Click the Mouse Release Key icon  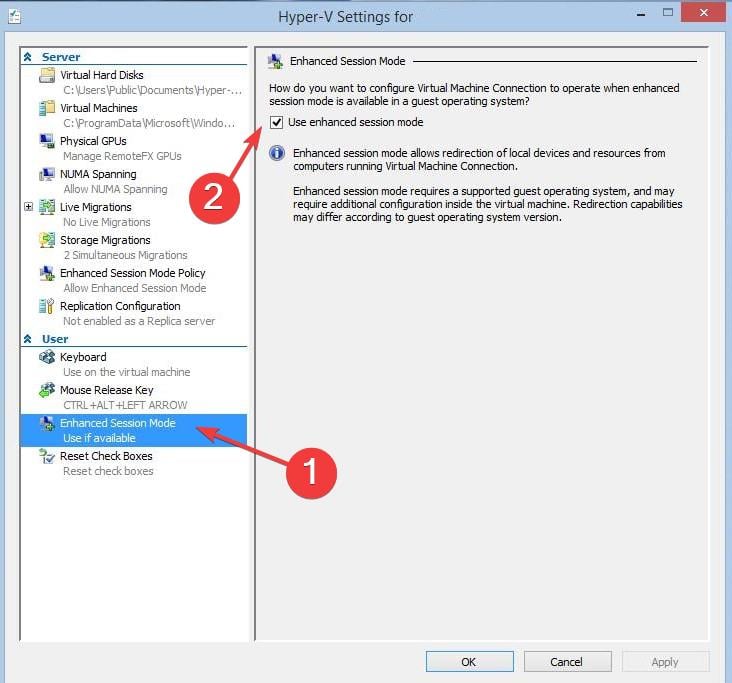[x=47, y=390]
